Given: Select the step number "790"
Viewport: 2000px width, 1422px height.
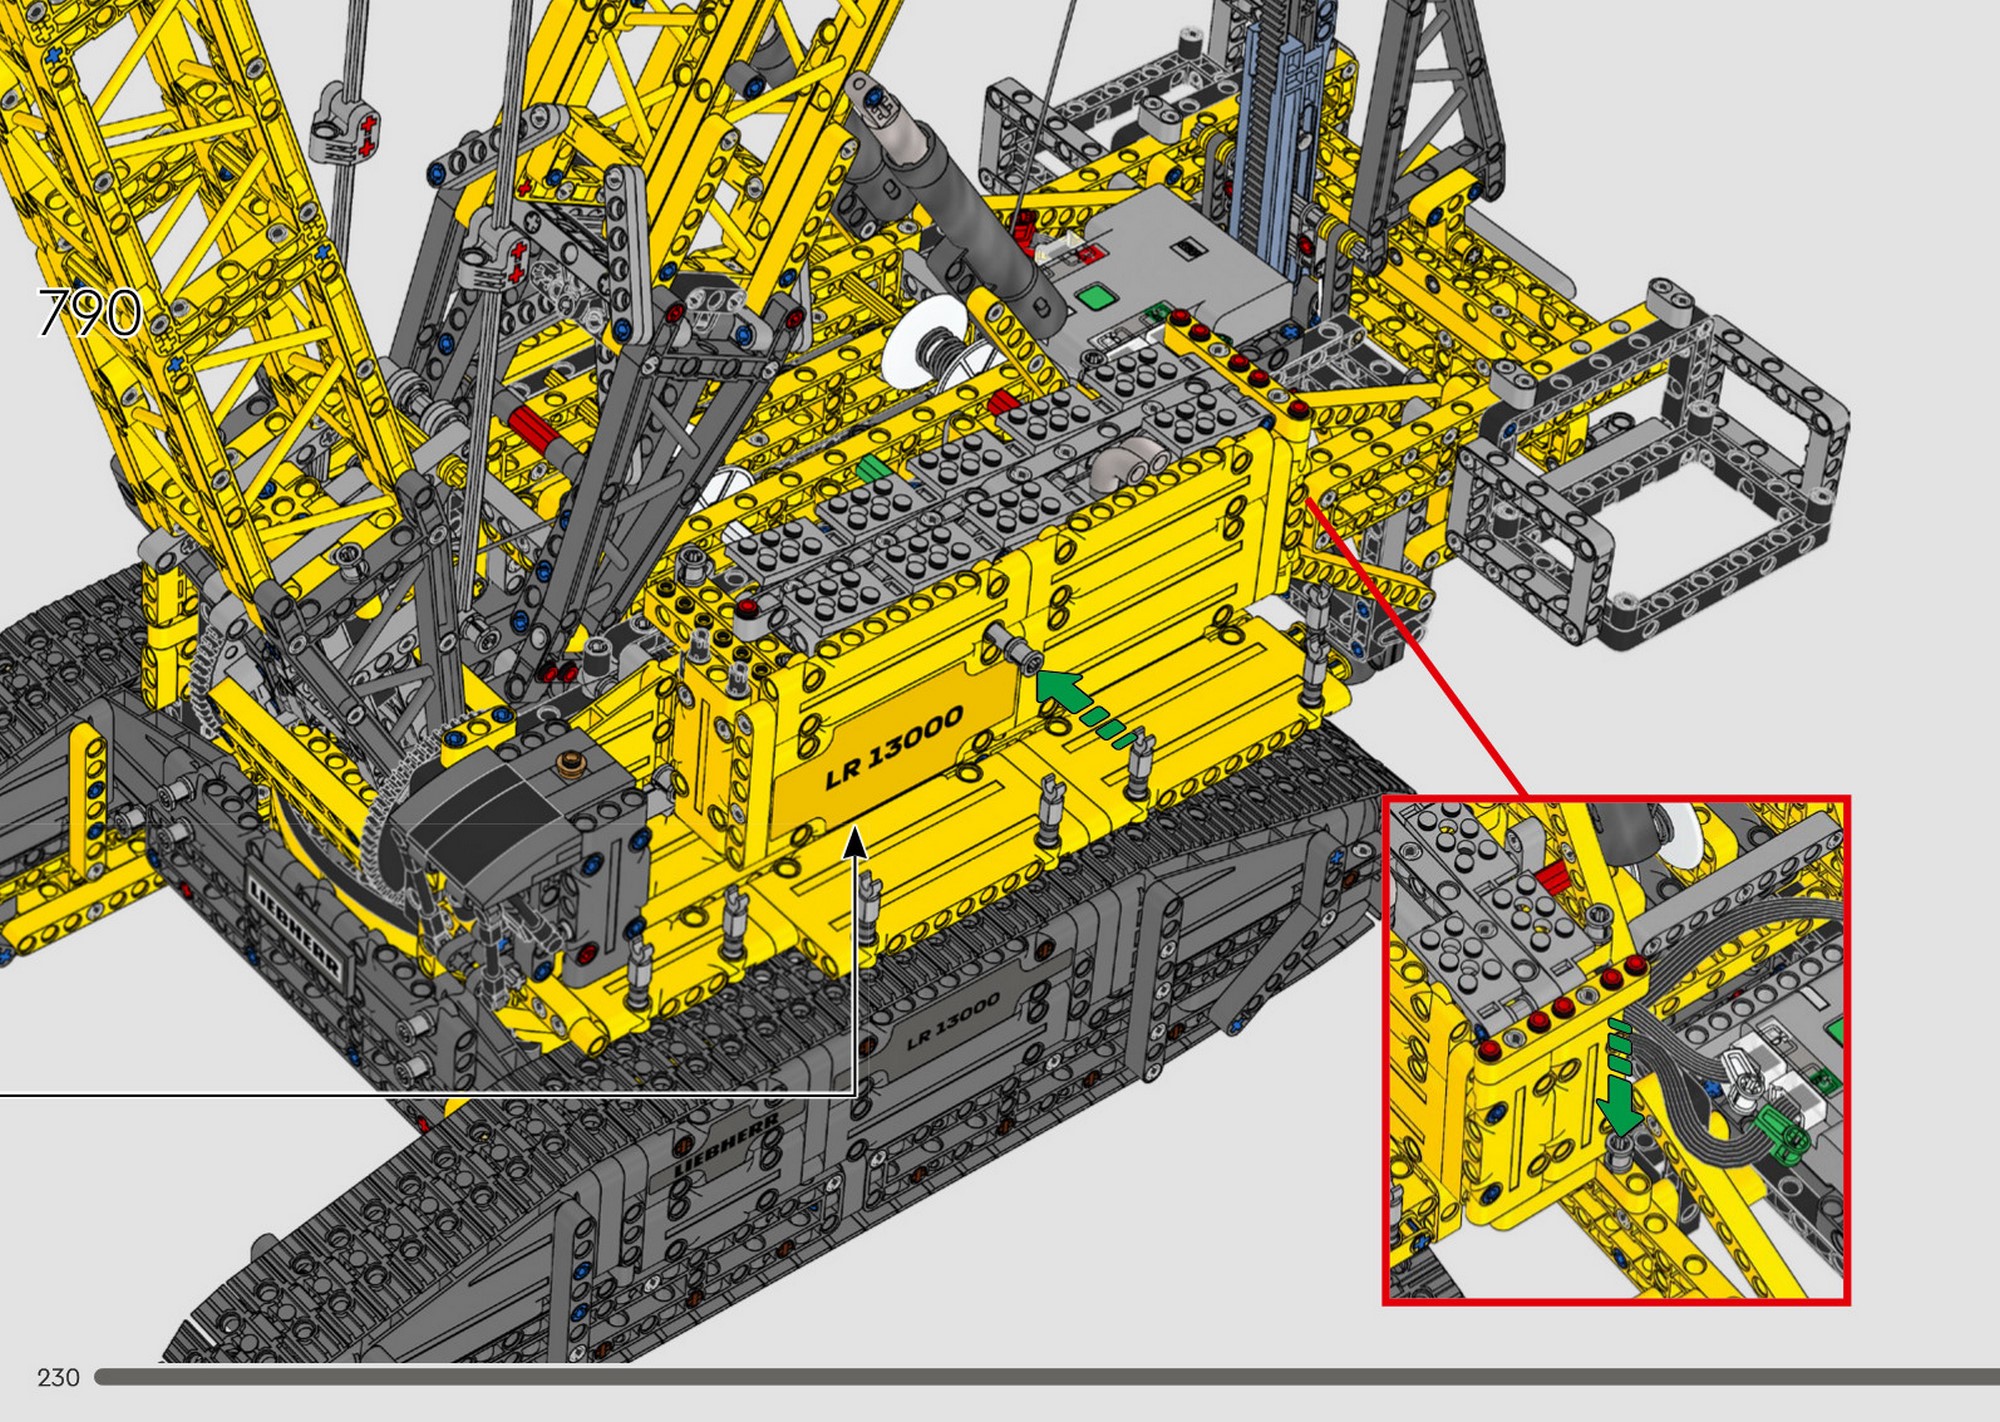Looking at the screenshot, I should click(90, 312).
